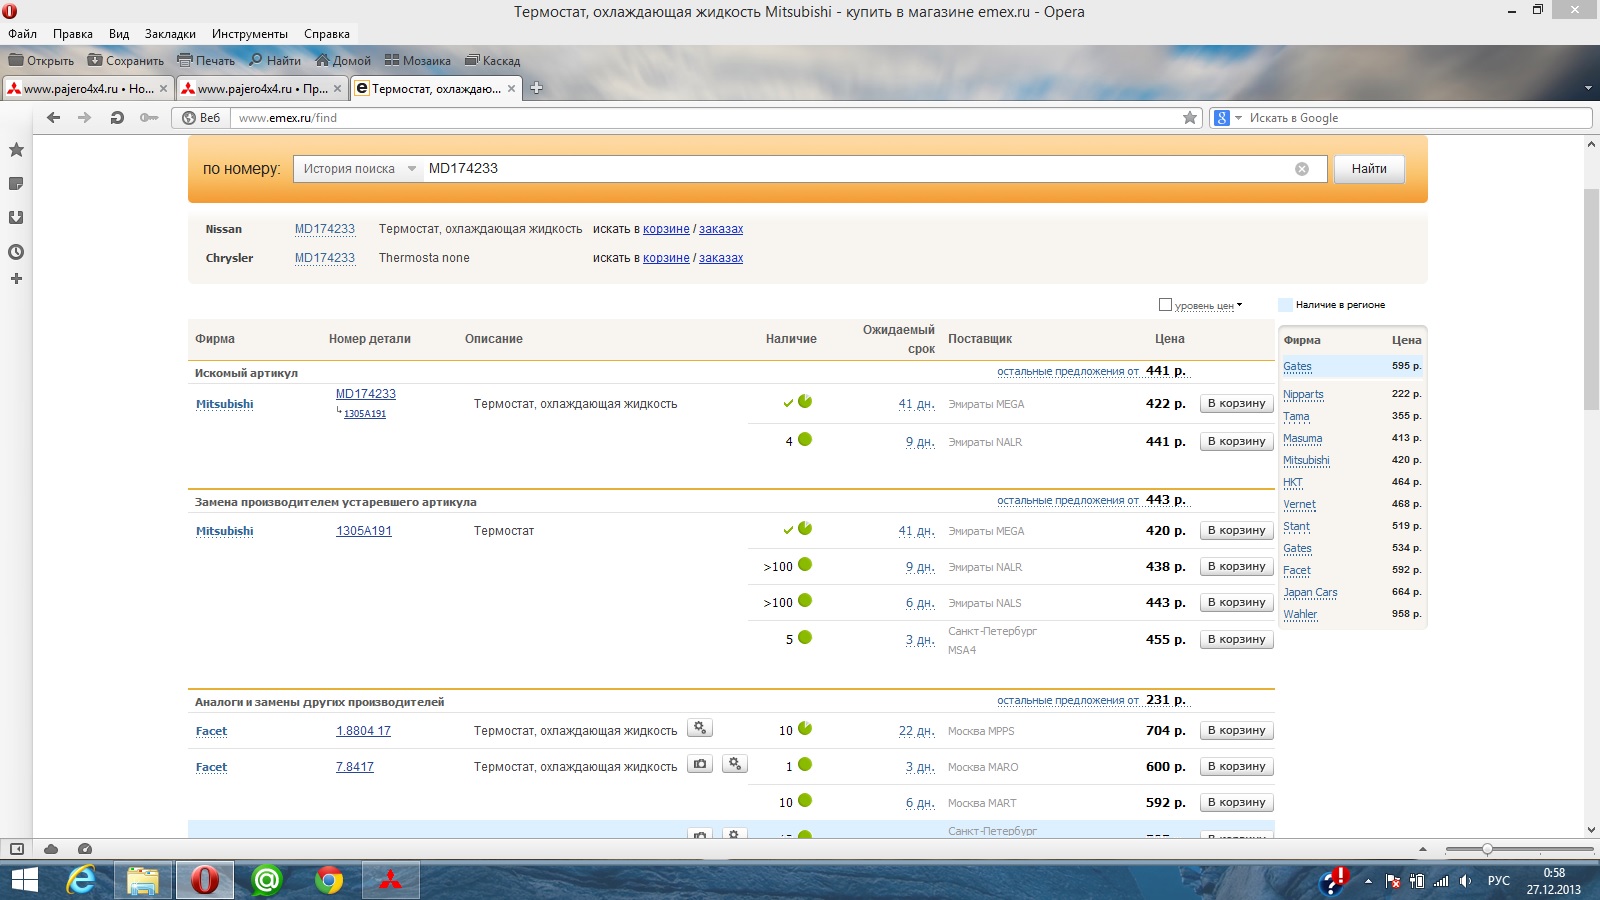Image resolution: width=1600 pixels, height=900 pixels.
Task: Click the gear icon for Facet 1.8804 17
Action: click(x=700, y=729)
